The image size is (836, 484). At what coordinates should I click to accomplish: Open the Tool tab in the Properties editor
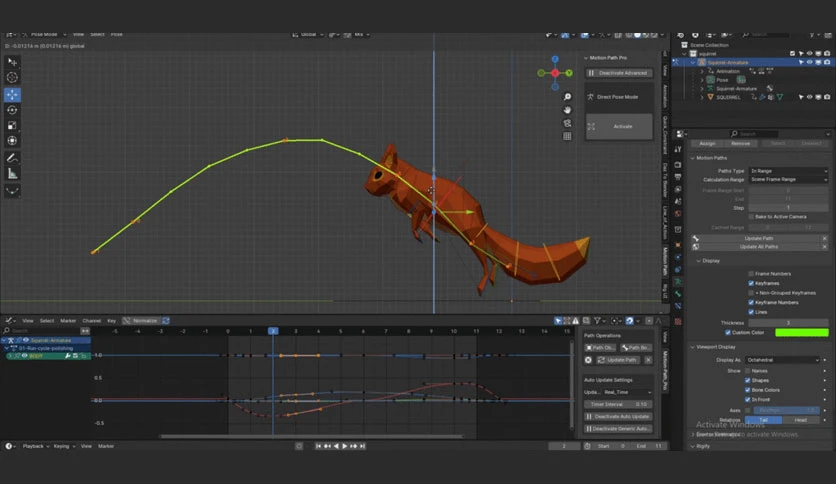(x=678, y=150)
